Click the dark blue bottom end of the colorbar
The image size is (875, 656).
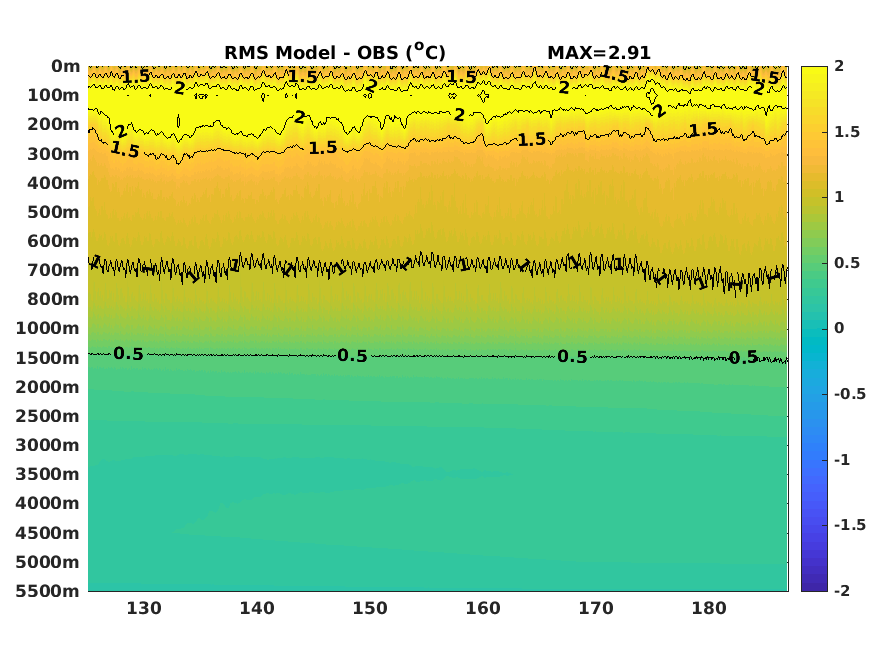pyautogui.click(x=814, y=585)
